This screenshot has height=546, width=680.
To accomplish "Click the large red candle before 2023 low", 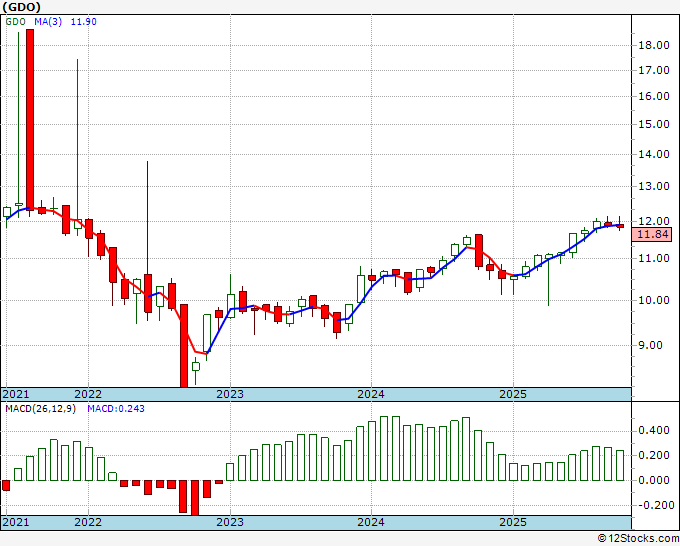I will (184, 346).
